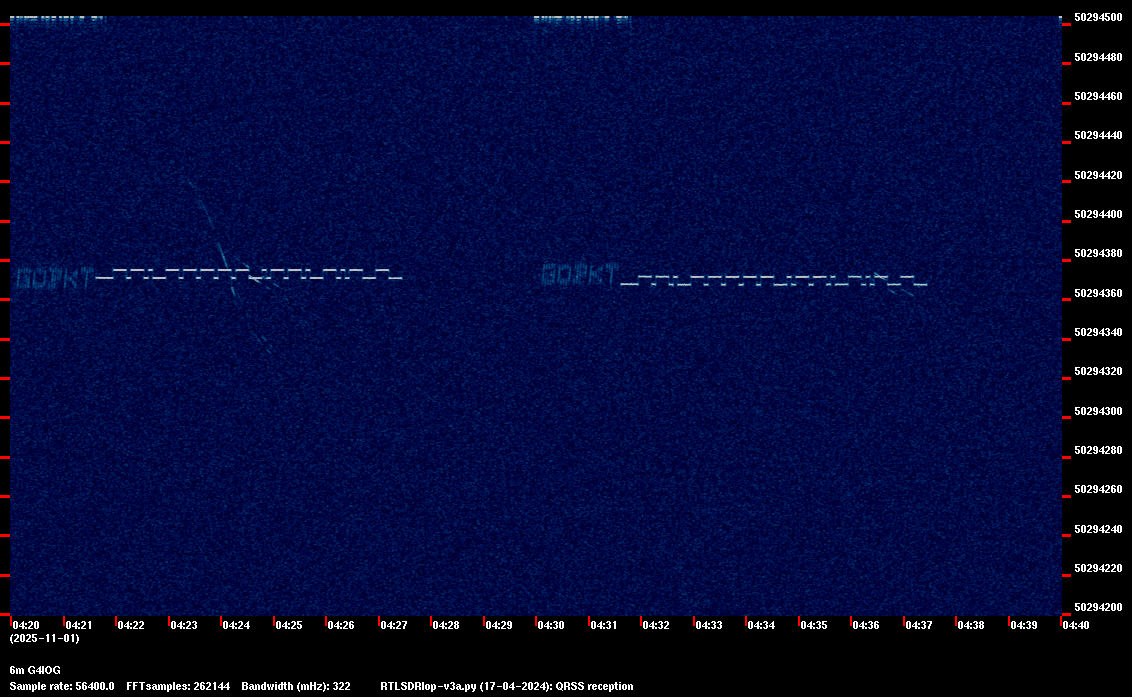The height and width of the screenshot is (697, 1132).
Task: Click the 50294380 frequency label
Action: coord(1098,254)
